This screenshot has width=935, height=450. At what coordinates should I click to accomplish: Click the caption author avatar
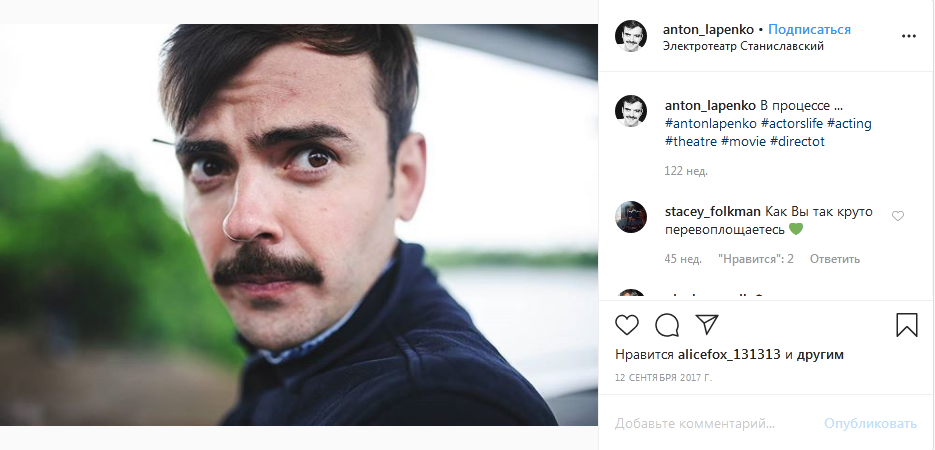pyautogui.click(x=631, y=112)
